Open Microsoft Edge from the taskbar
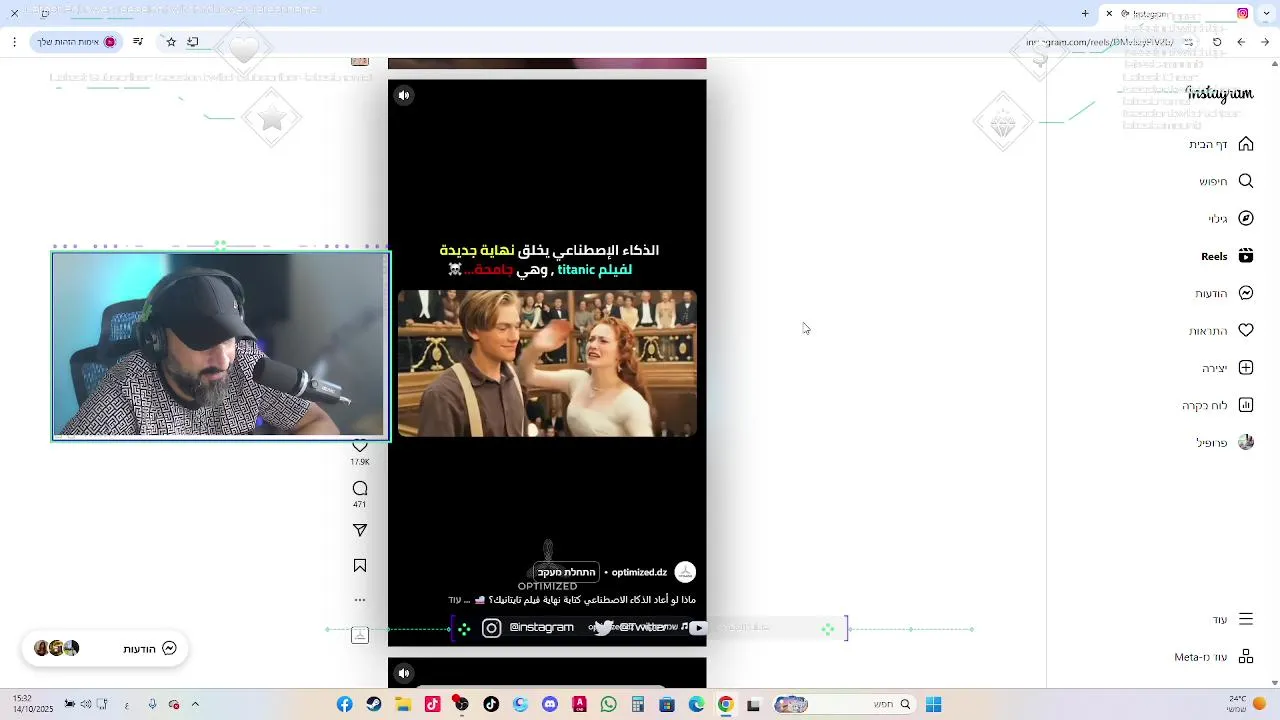Screen dimensions: 1280x720 point(697,705)
